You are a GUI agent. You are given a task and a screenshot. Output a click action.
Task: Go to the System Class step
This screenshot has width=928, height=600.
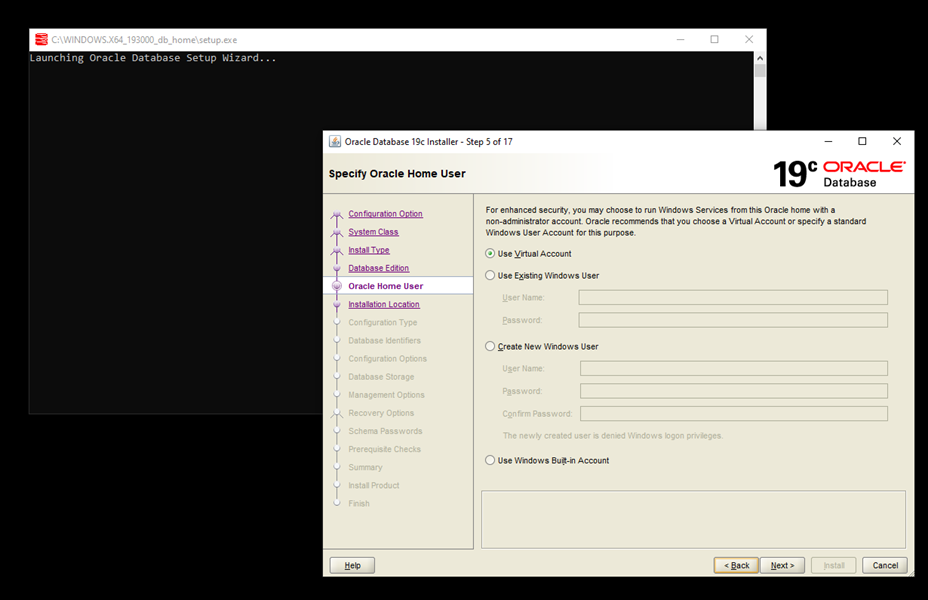(x=373, y=232)
